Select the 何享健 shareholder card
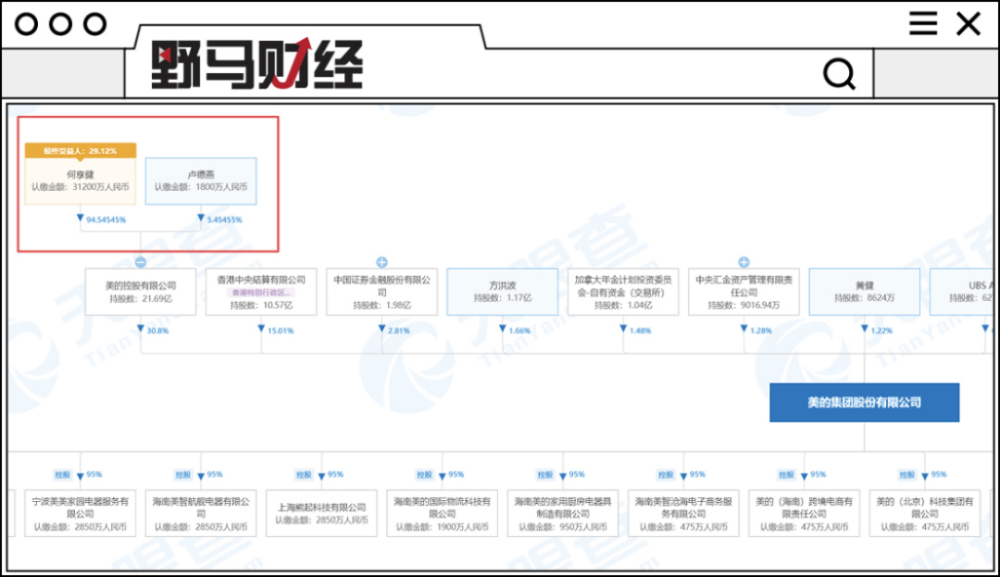The image size is (1000, 577). 80,181
